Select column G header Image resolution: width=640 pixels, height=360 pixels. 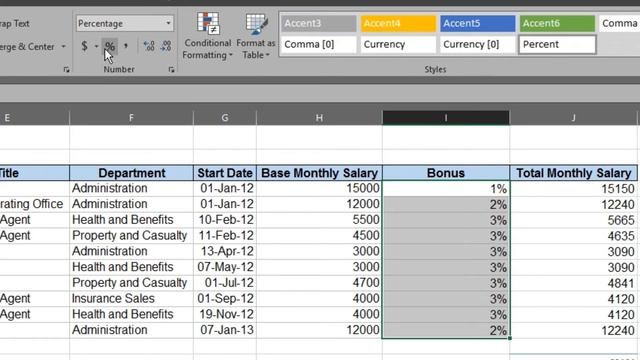pos(225,118)
